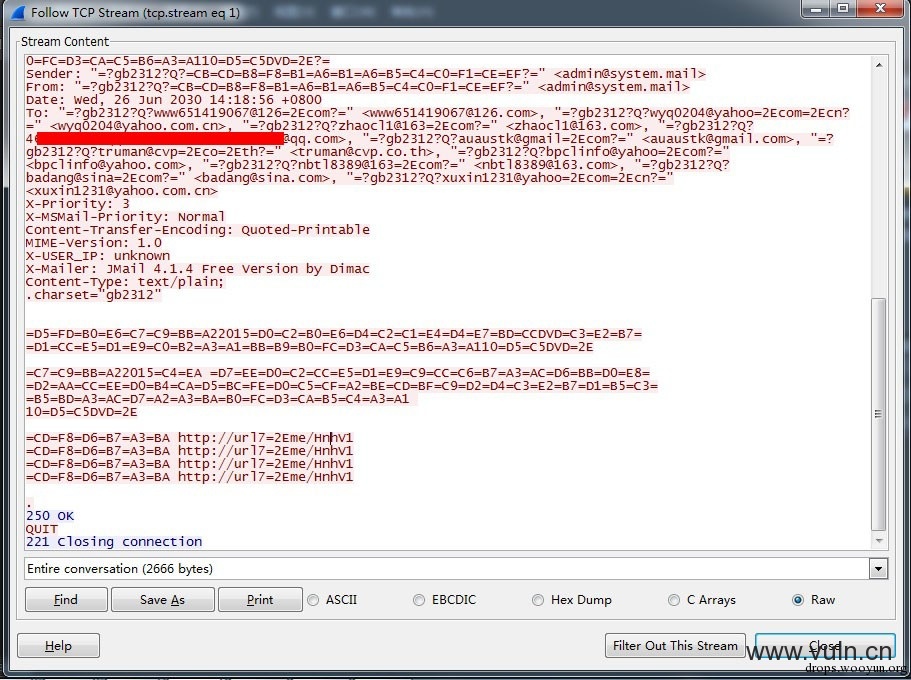Select the Raw radio option
The height and width of the screenshot is (680, 911).
pos(798,600)
